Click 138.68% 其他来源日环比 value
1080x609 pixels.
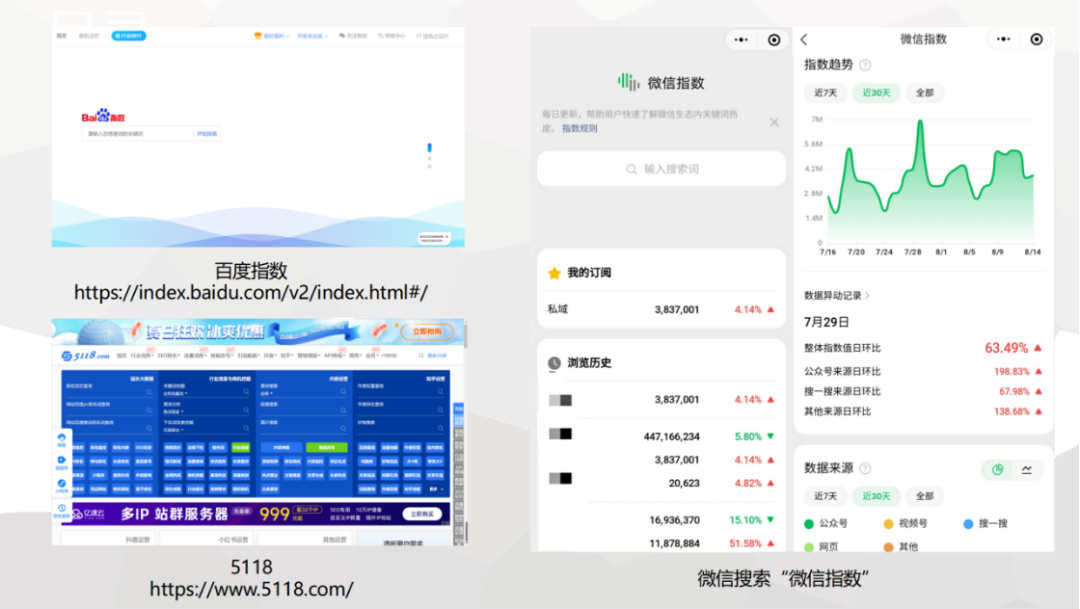(x=1011, y=411)
